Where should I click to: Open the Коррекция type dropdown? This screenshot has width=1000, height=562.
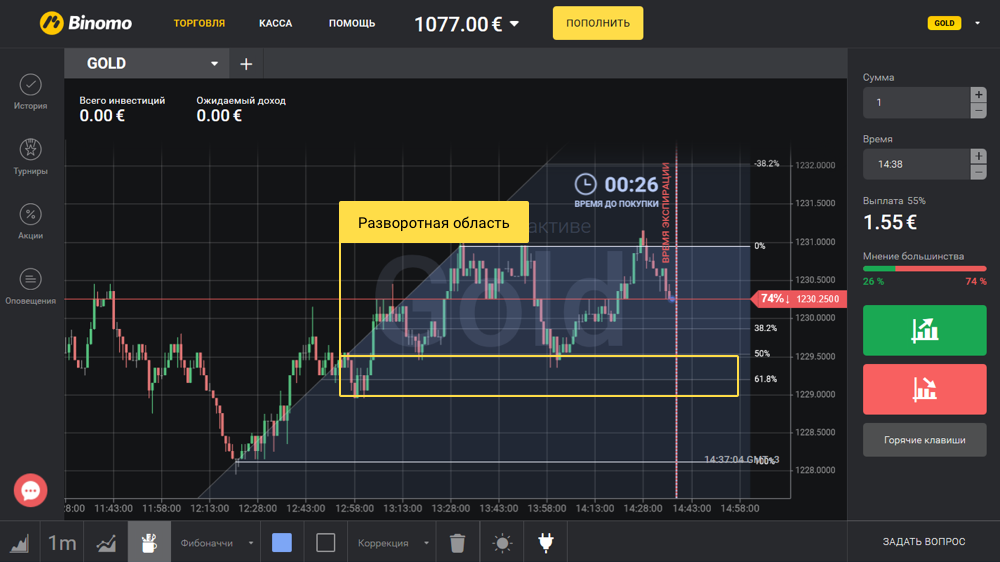393,543
